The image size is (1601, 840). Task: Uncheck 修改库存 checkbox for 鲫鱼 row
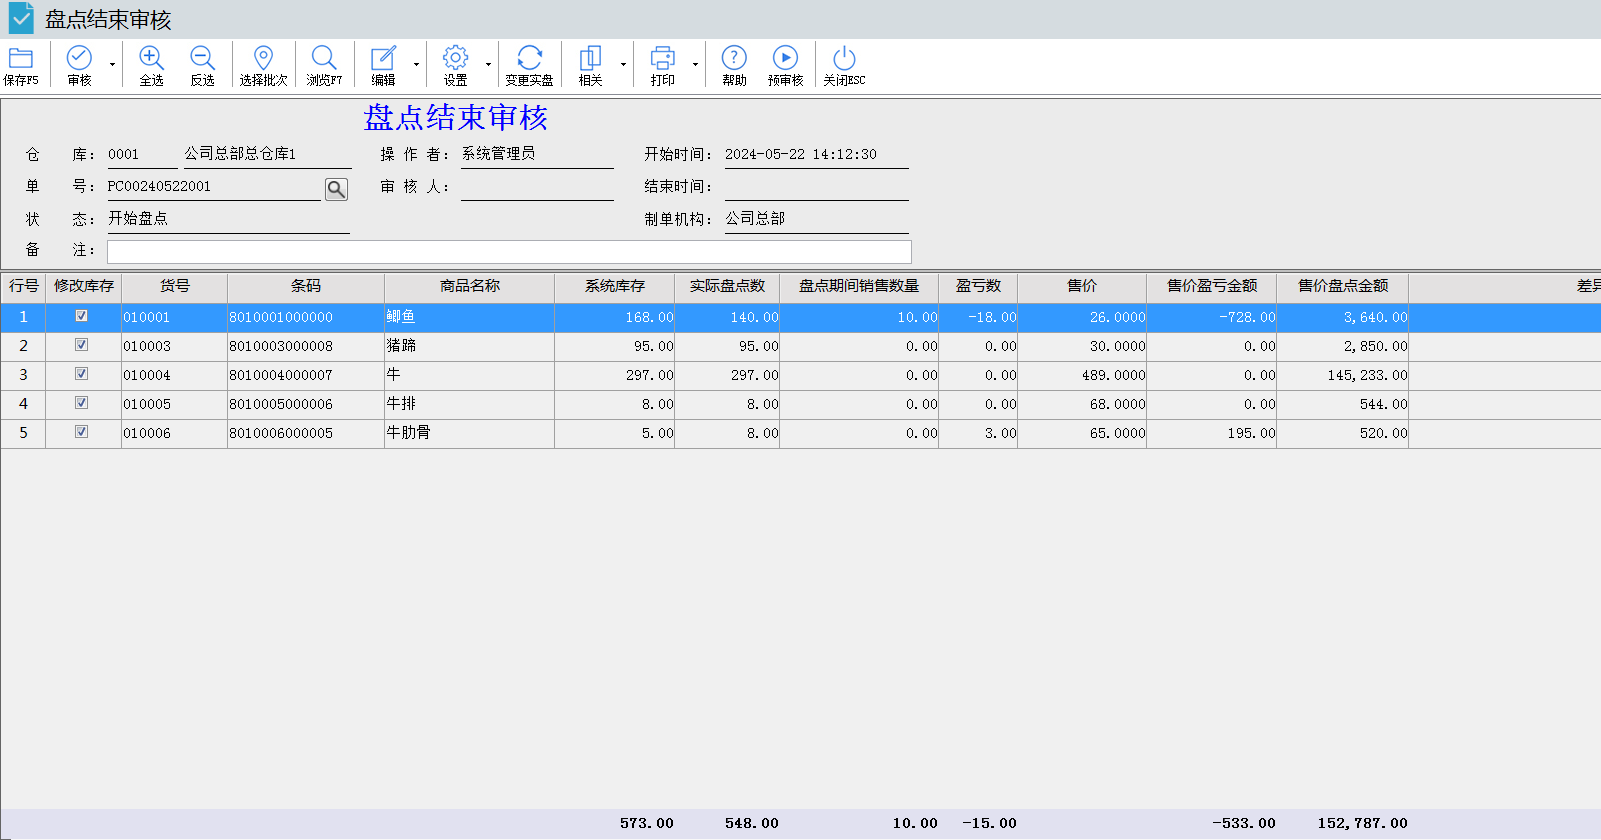(82, 316)
